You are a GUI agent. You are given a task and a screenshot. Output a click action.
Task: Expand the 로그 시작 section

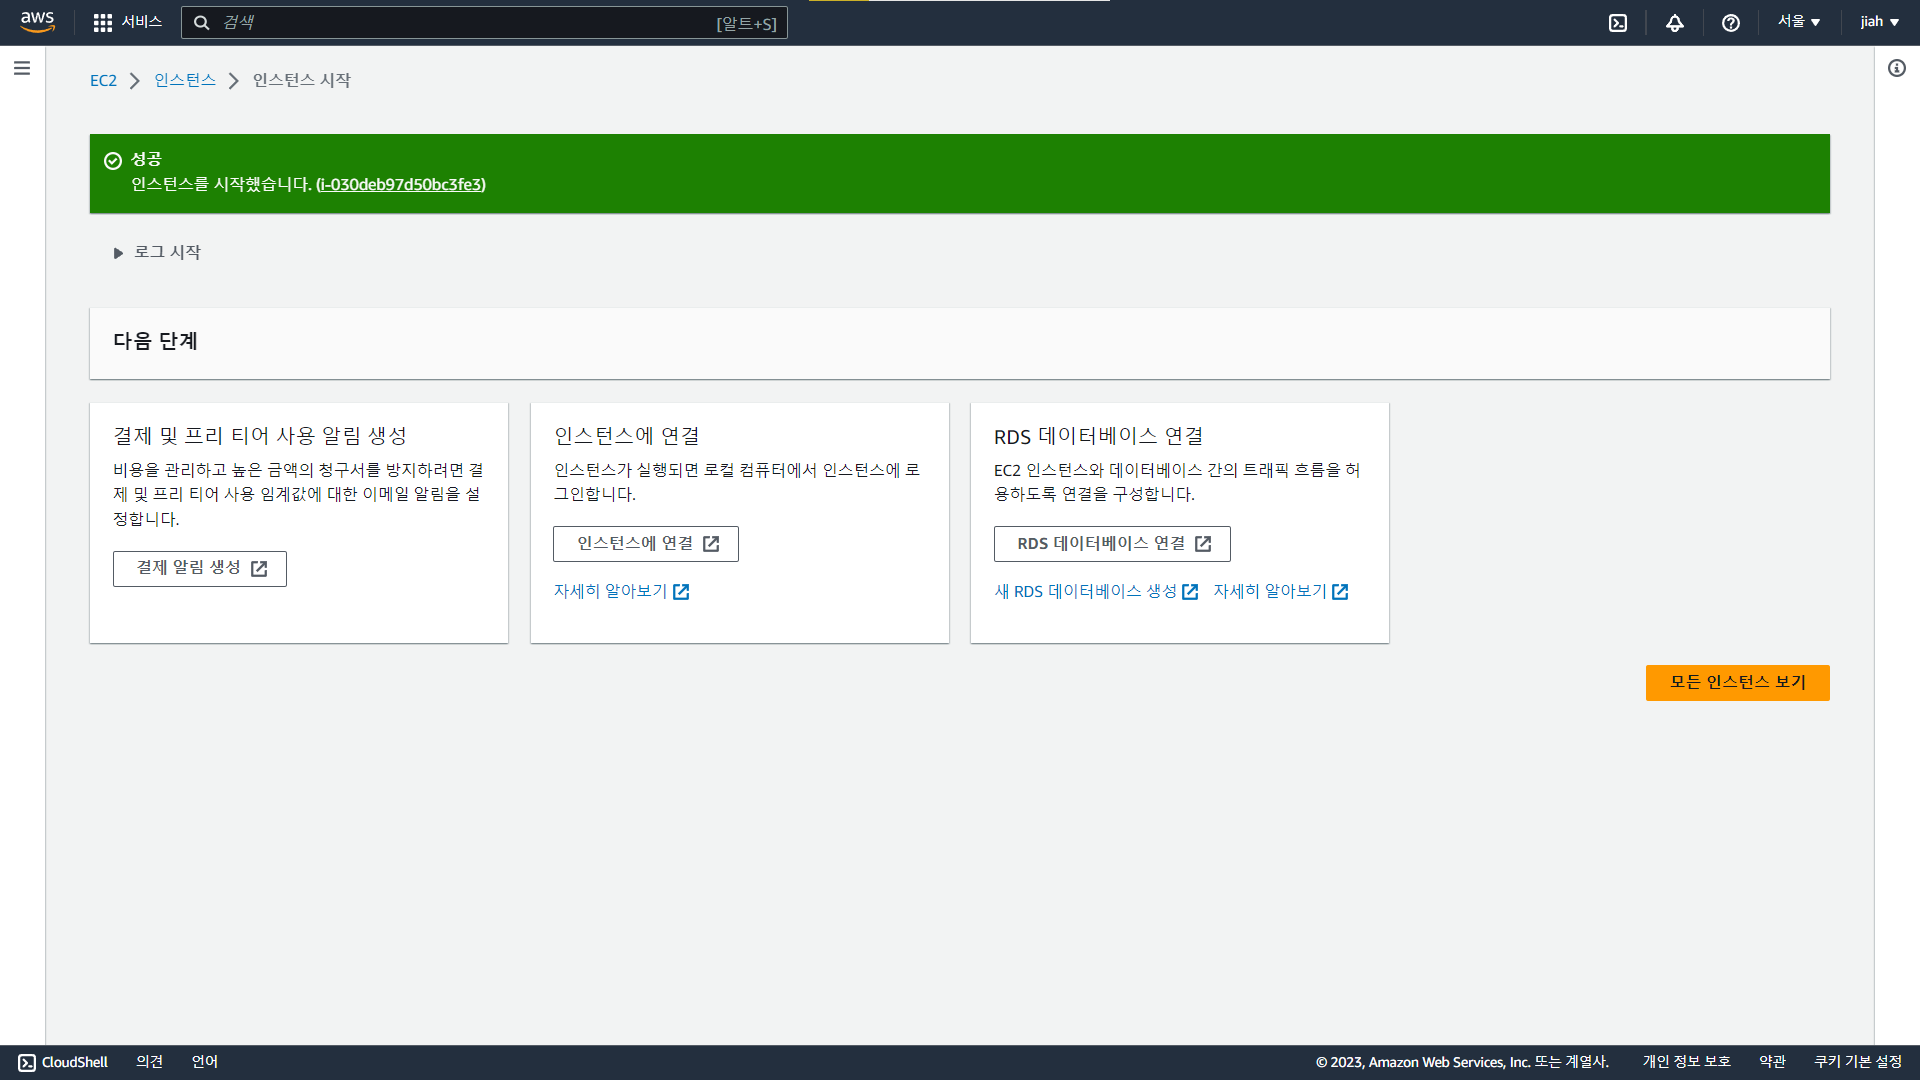[158, 253]
